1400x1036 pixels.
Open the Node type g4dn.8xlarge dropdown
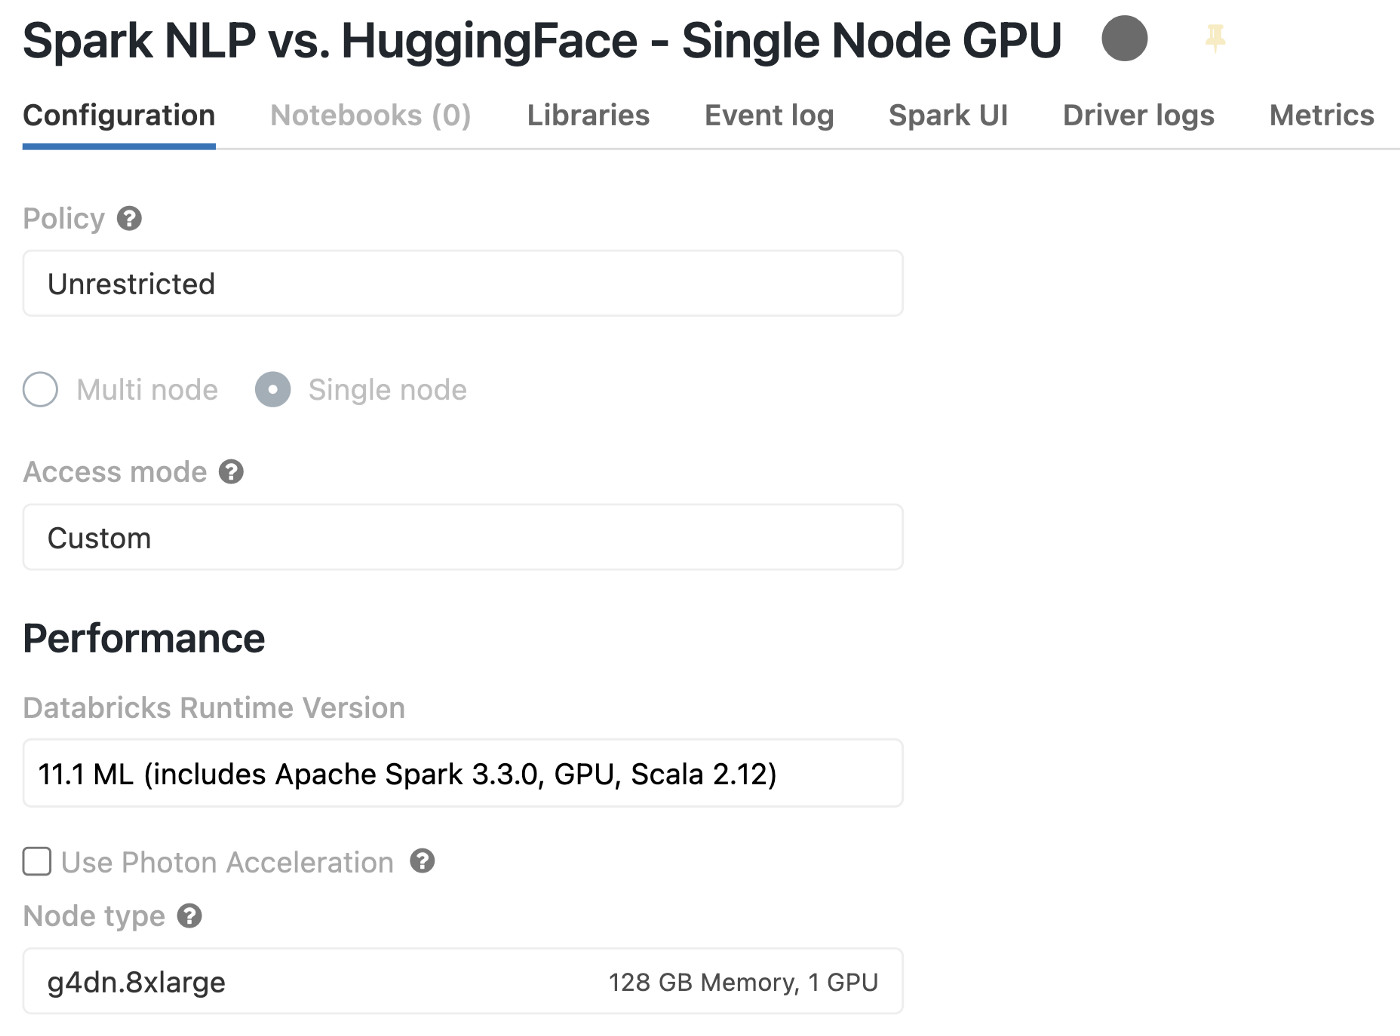(462, 982)
